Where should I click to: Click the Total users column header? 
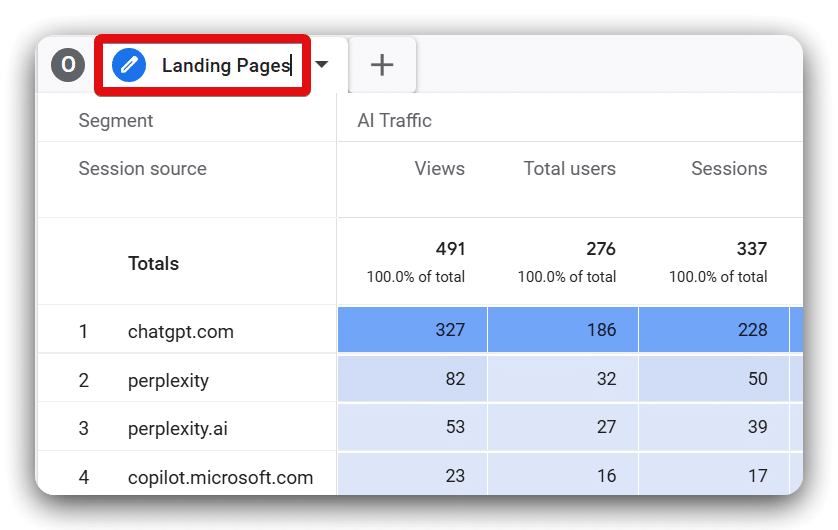pyautogui.click(x=569, y=169)
